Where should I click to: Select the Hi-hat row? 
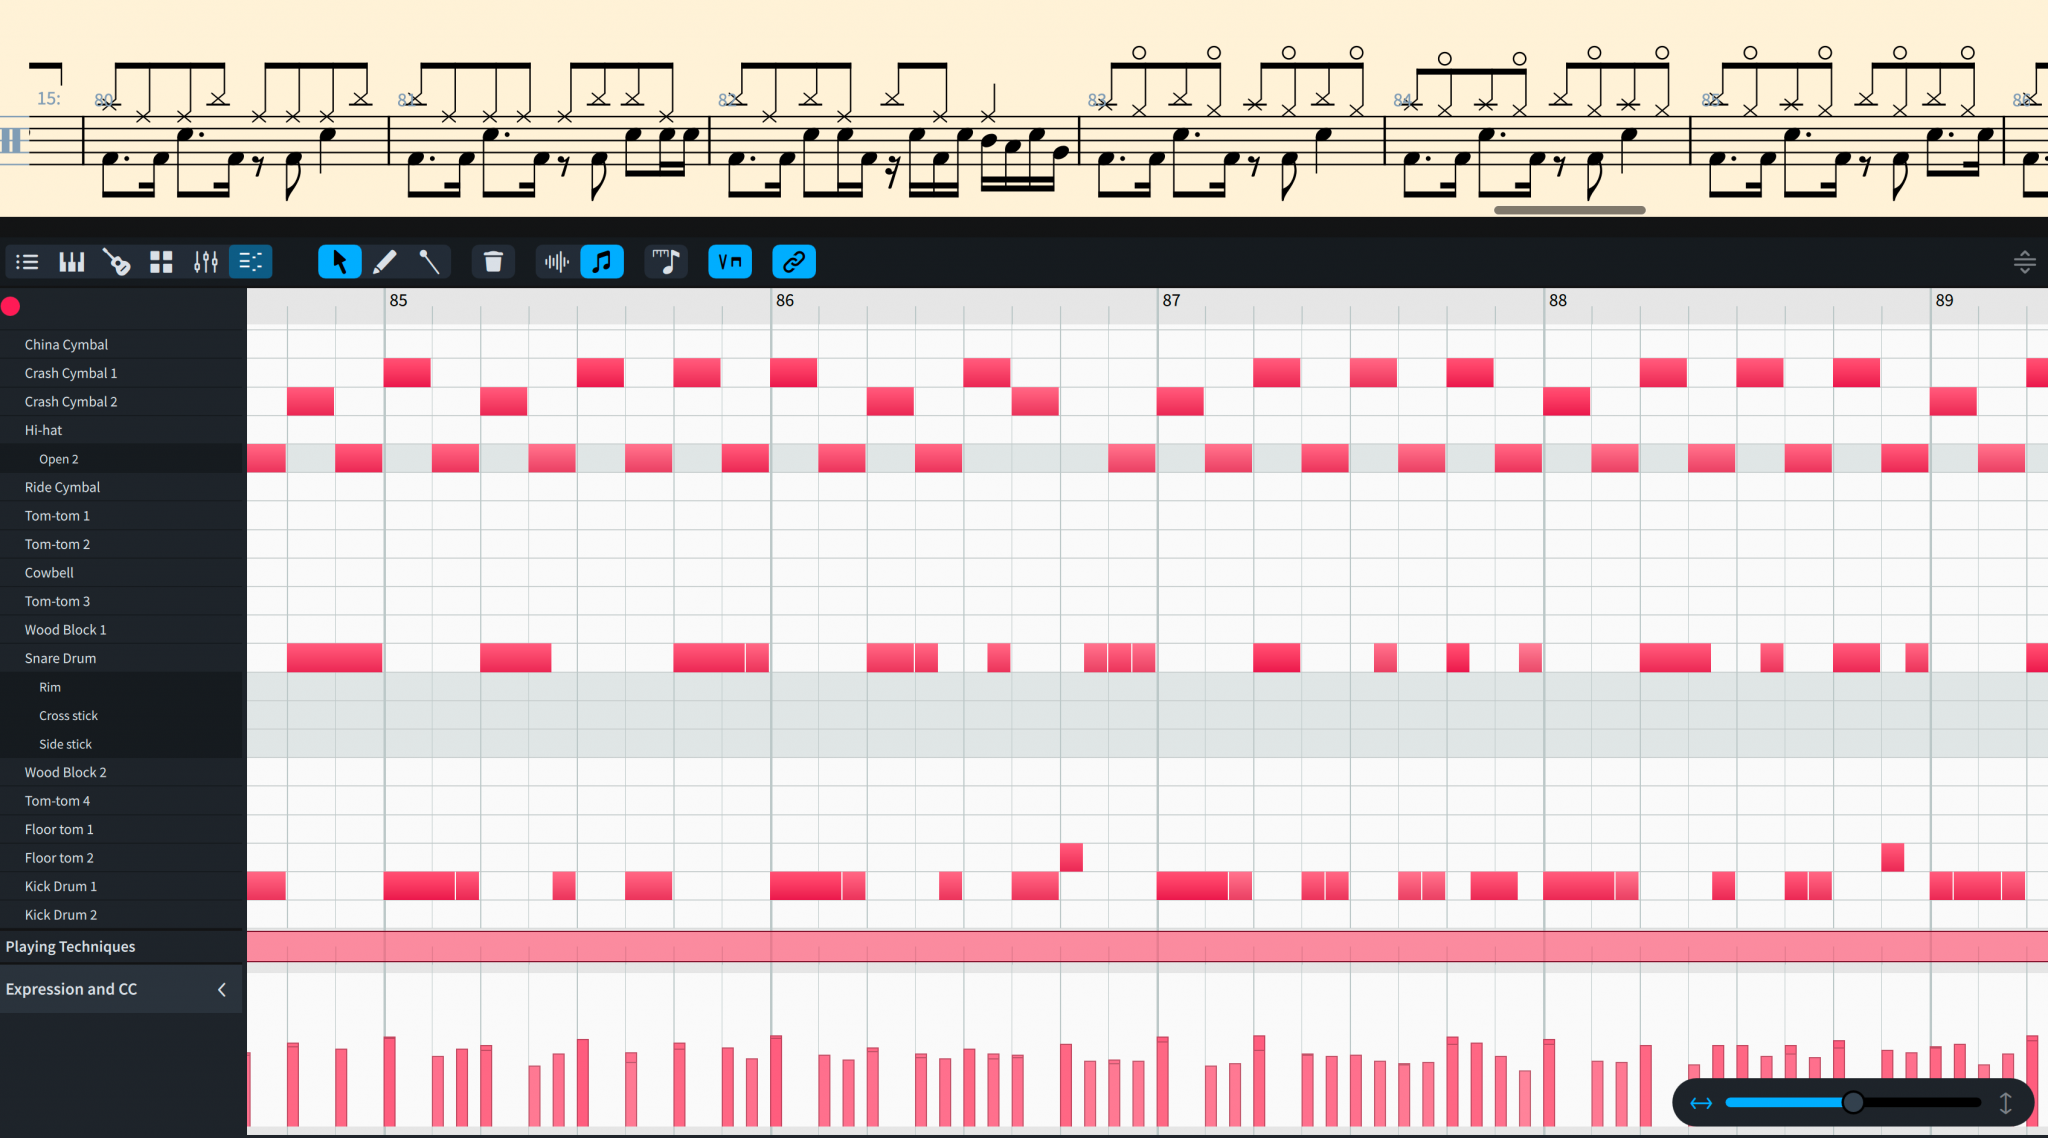(x=123, y=430)
